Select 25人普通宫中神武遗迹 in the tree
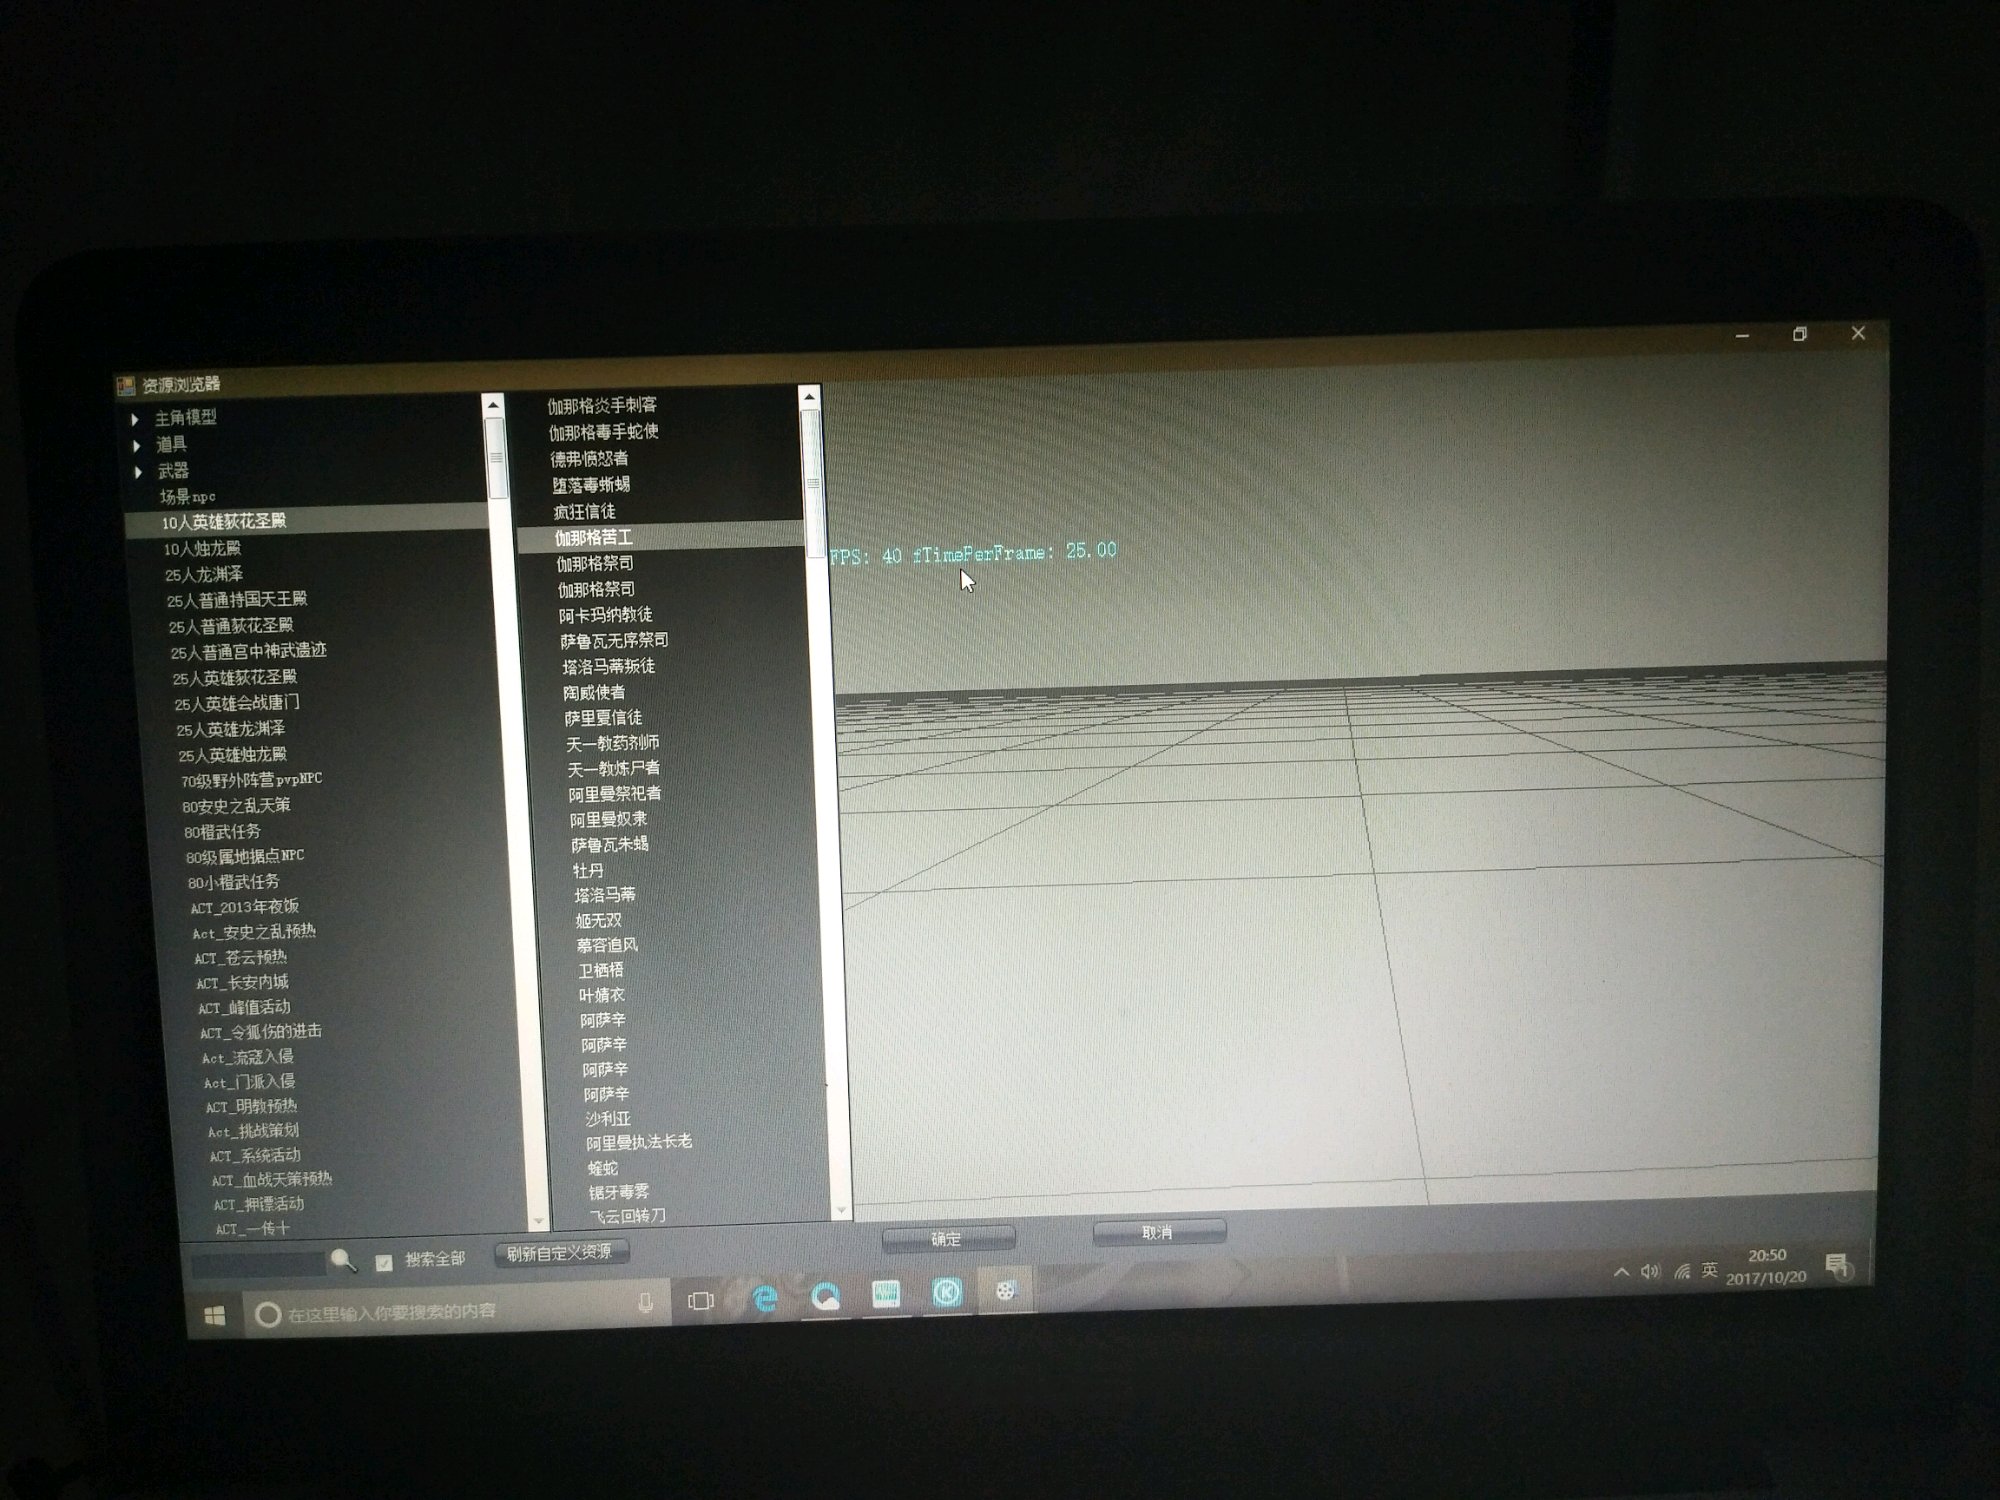This screenshot has width=2000, height=1500. pyautogui.click(x=248, y=652)
